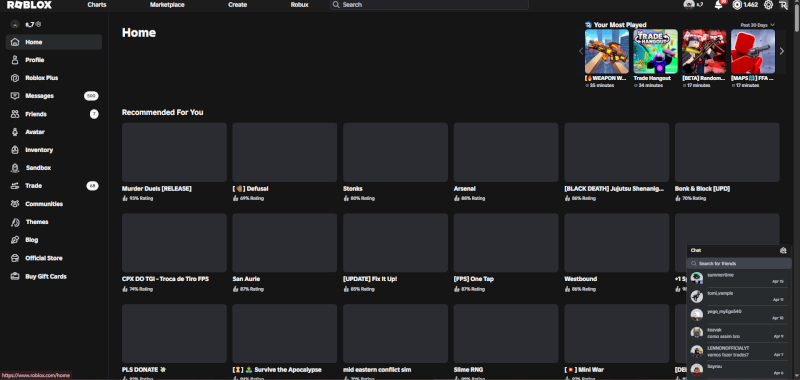800x380 pixels.
Task: Open [UPDATE] Fix It Up! title
Action: click(x=370, y=280)
